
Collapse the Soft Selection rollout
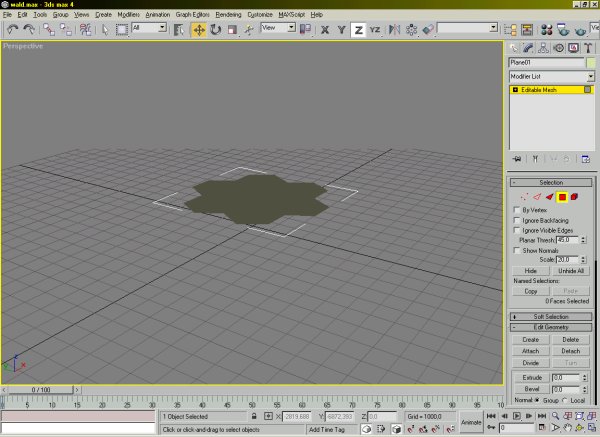coord(551,317)
